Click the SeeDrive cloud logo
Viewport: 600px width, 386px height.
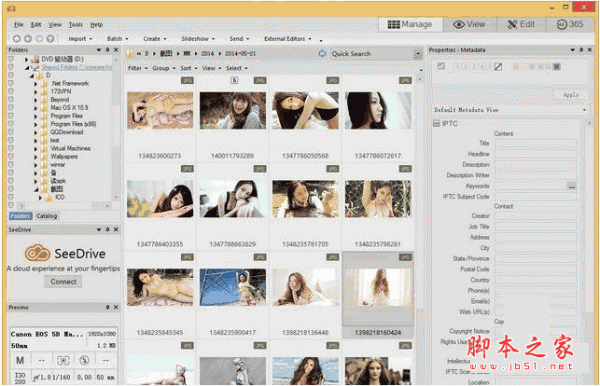click(x=37, y=253)
